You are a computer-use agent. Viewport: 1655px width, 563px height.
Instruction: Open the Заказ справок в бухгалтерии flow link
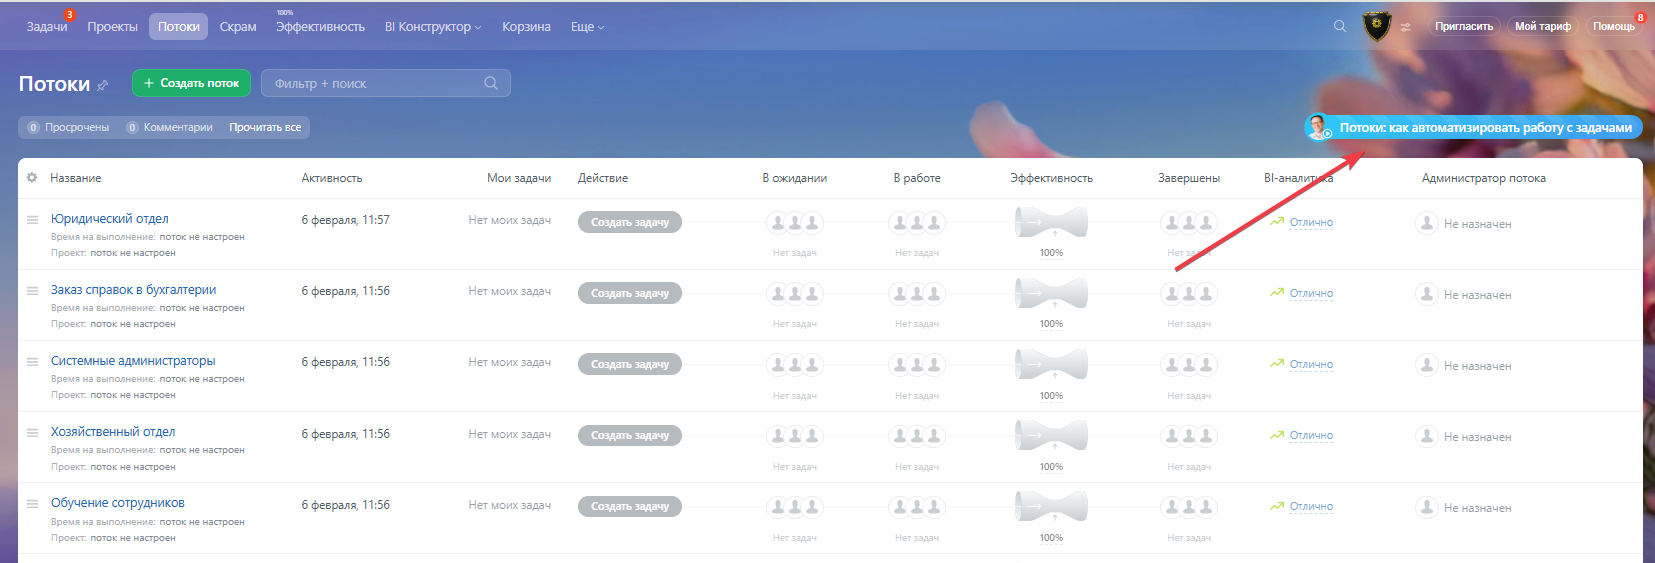tap(133, 290)
